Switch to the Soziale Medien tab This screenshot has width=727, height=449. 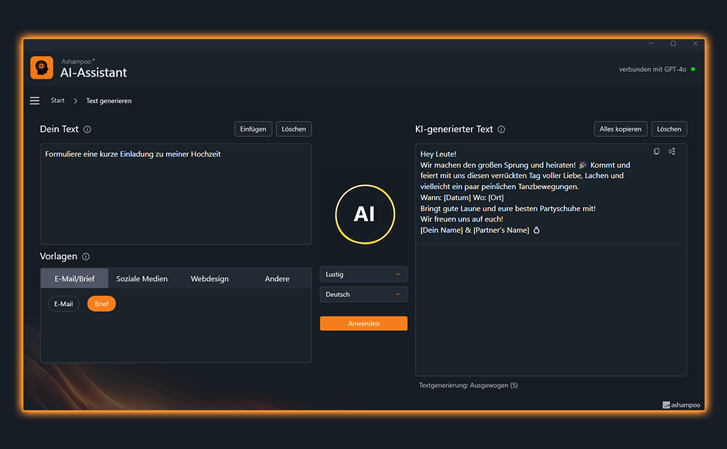142,279
